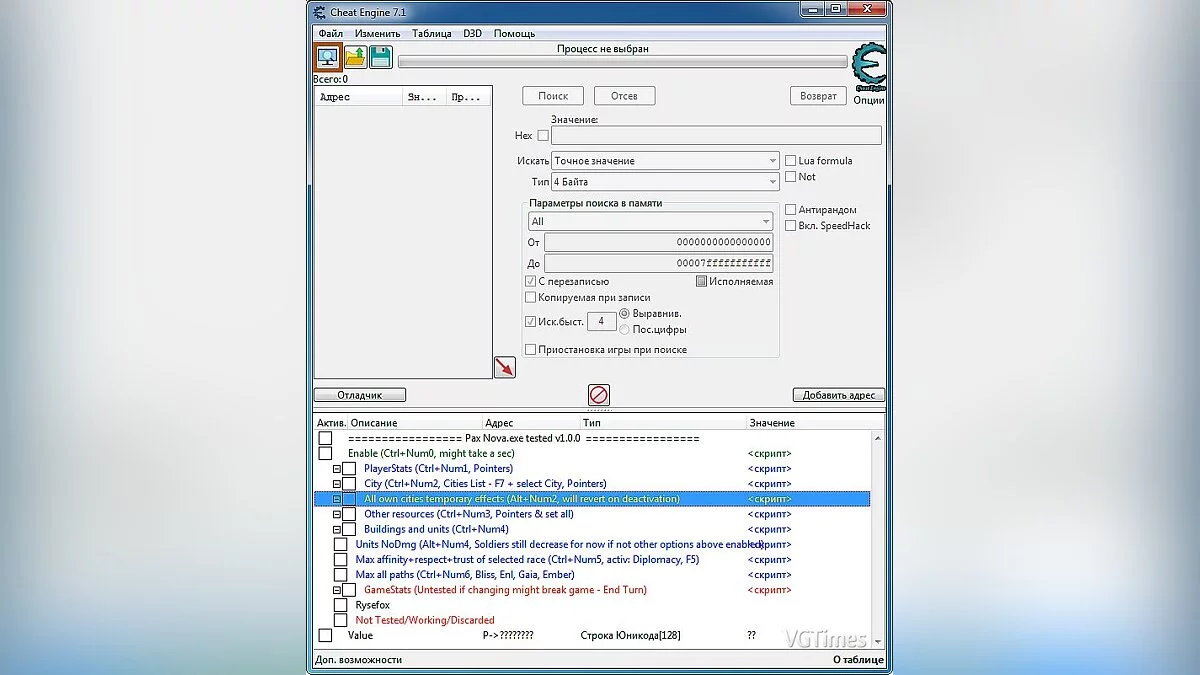The height and width of the screenshot is (675, 1200).
Task: Toggle the Исполняемая checkbox
Action: coord(701,282)
